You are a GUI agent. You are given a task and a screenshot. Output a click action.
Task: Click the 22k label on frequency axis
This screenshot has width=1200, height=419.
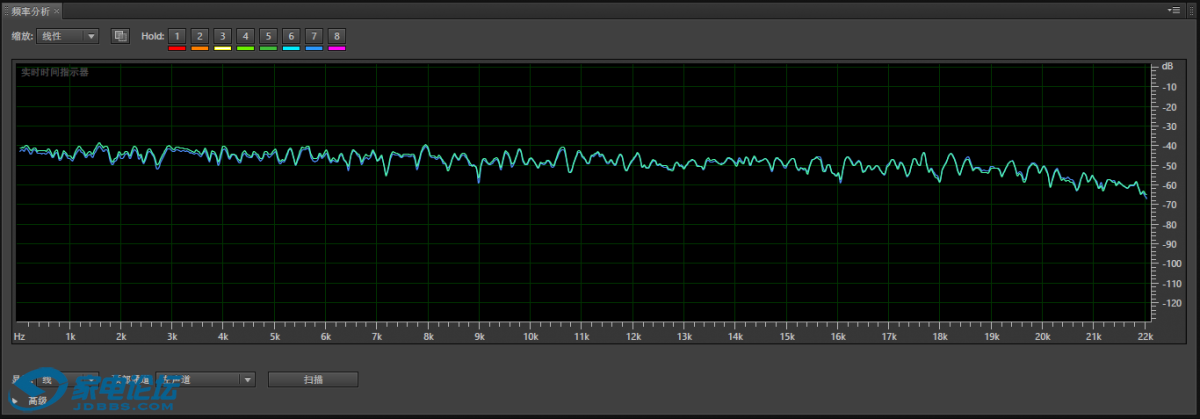click(1145, 337)
